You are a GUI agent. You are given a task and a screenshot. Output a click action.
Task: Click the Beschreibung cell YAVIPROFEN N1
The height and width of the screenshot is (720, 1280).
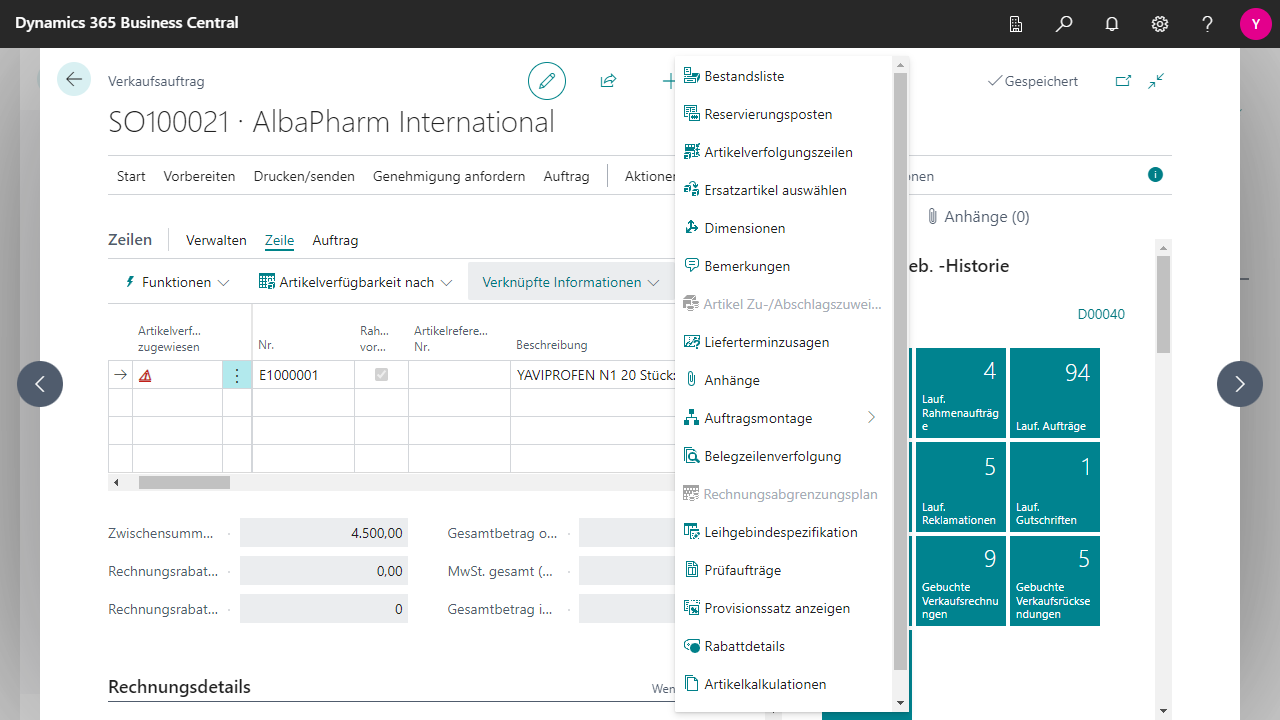point(593,376)
